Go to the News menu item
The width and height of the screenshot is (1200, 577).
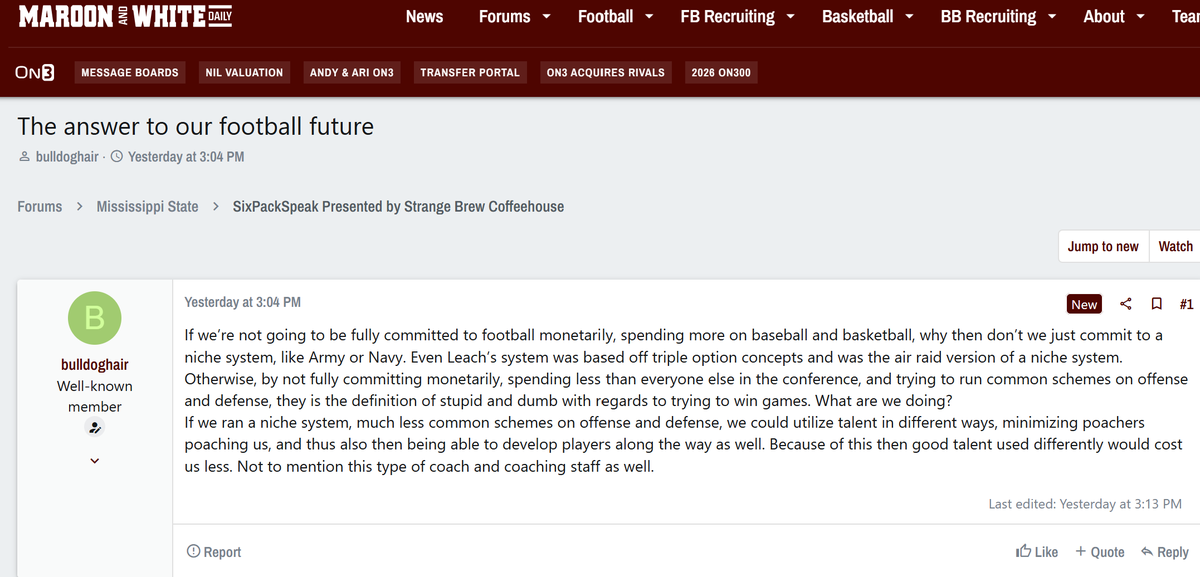click(x=424, y=16)
